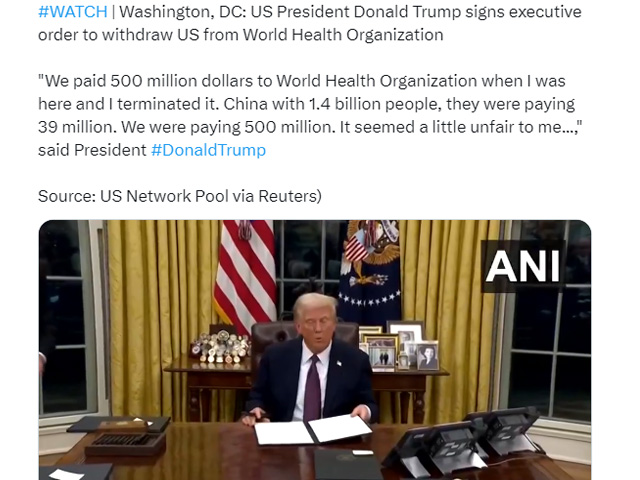Viewport: 640px width, 480px height.
Task: Click the challenge coin display on the table
Action: point(220,347)
